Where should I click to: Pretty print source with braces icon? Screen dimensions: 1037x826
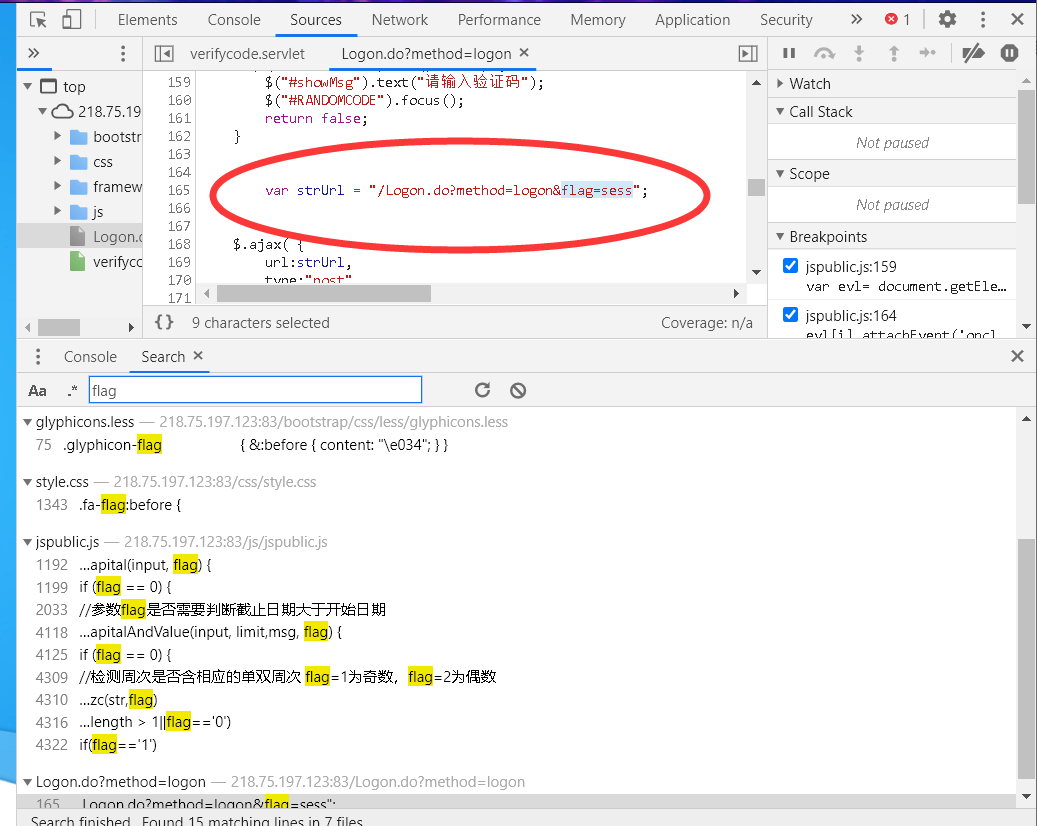coord(164,322)
